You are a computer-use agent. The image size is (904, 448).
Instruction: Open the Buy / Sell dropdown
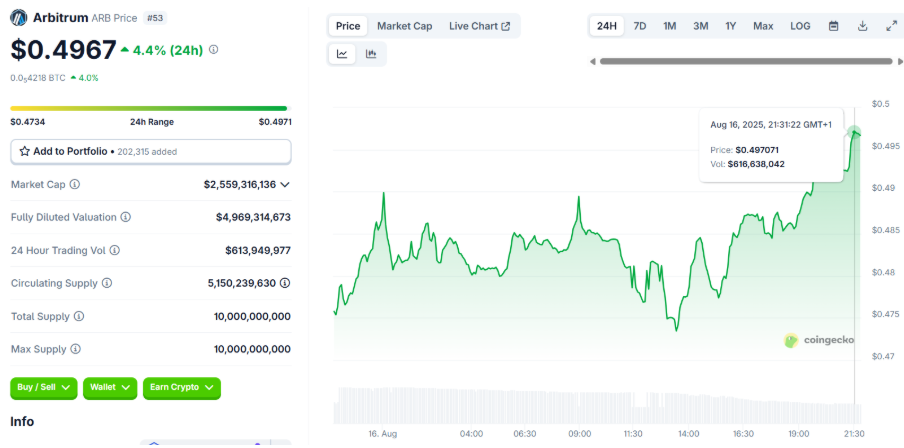click(43, 388)
